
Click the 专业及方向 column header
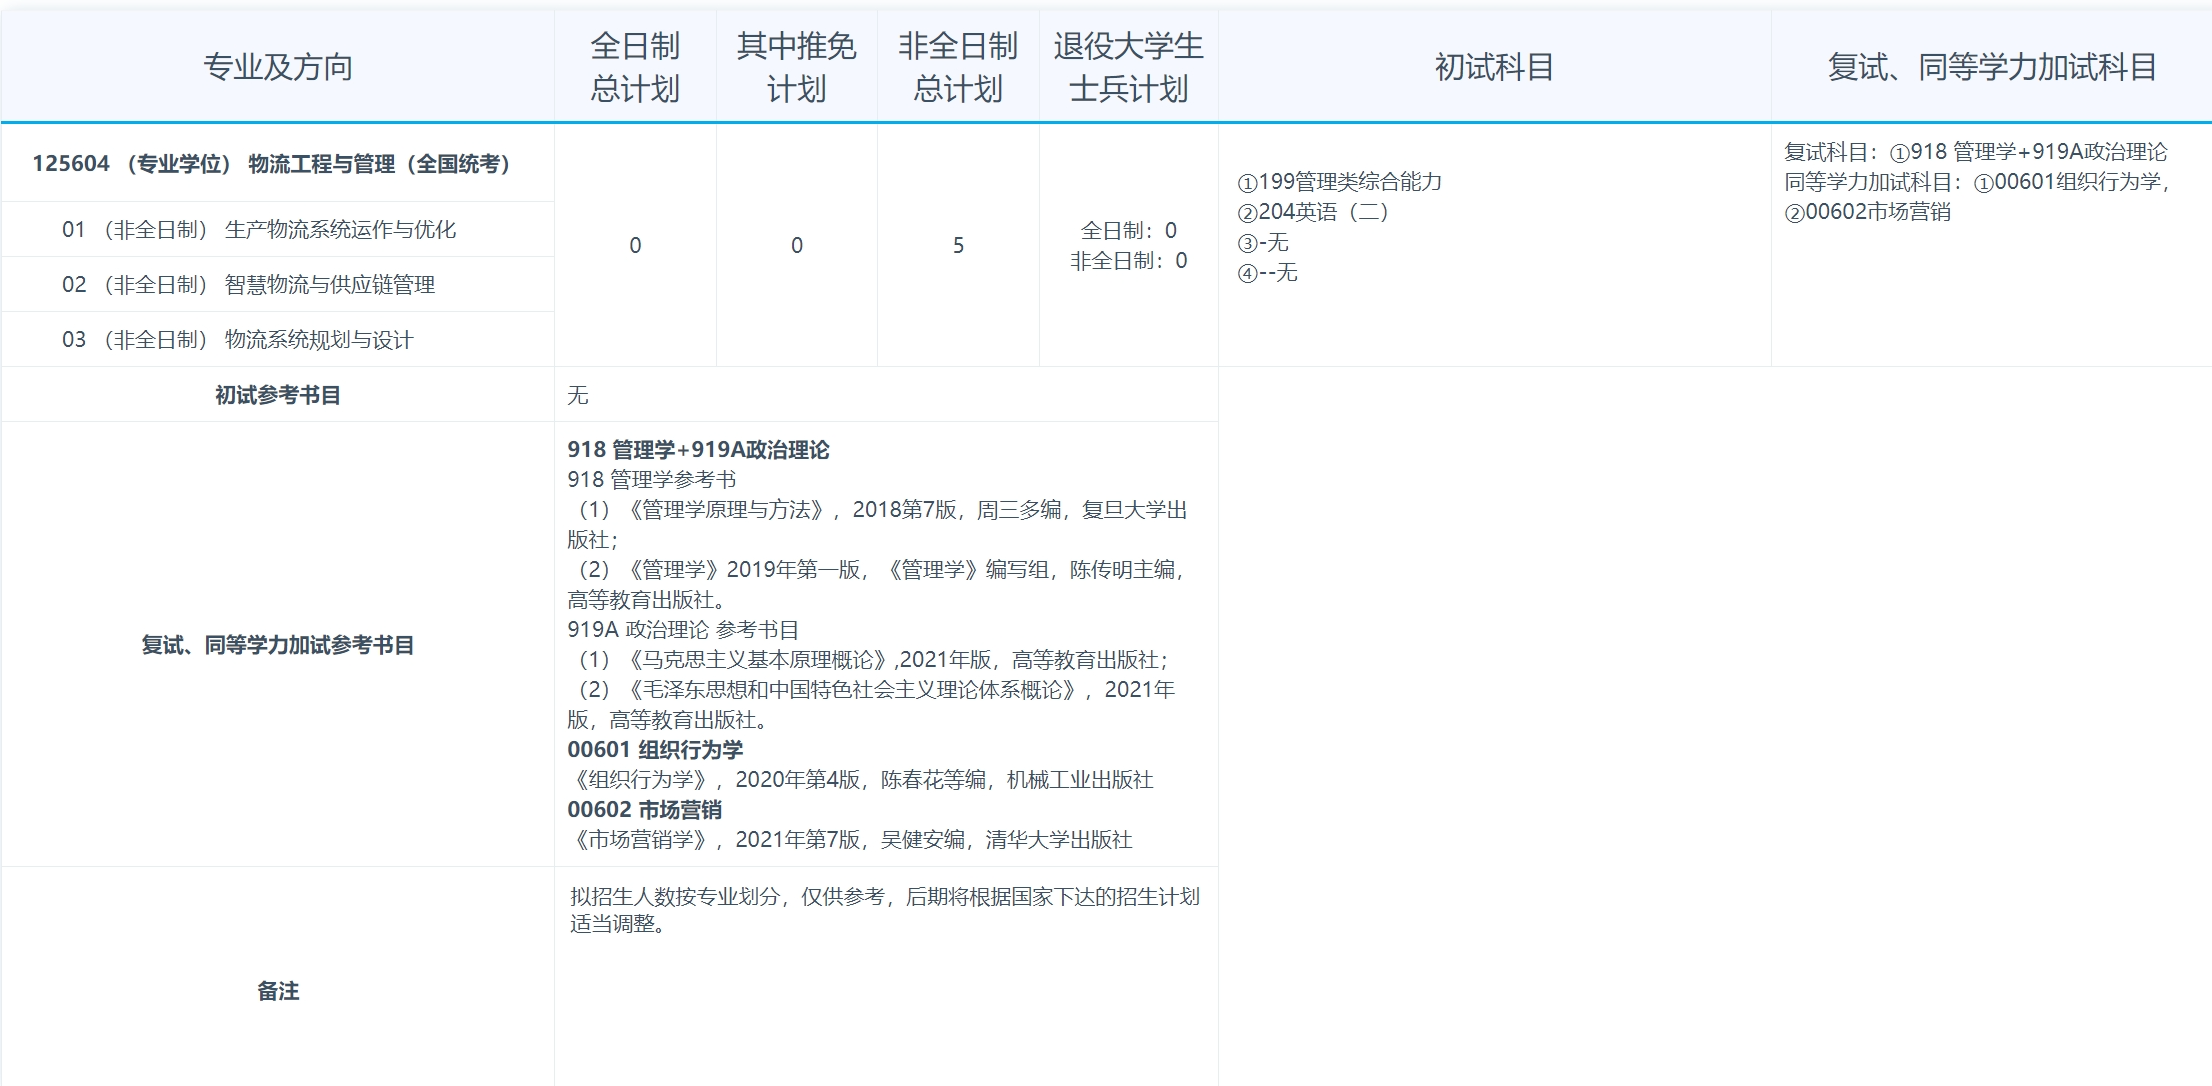(277, 68)
